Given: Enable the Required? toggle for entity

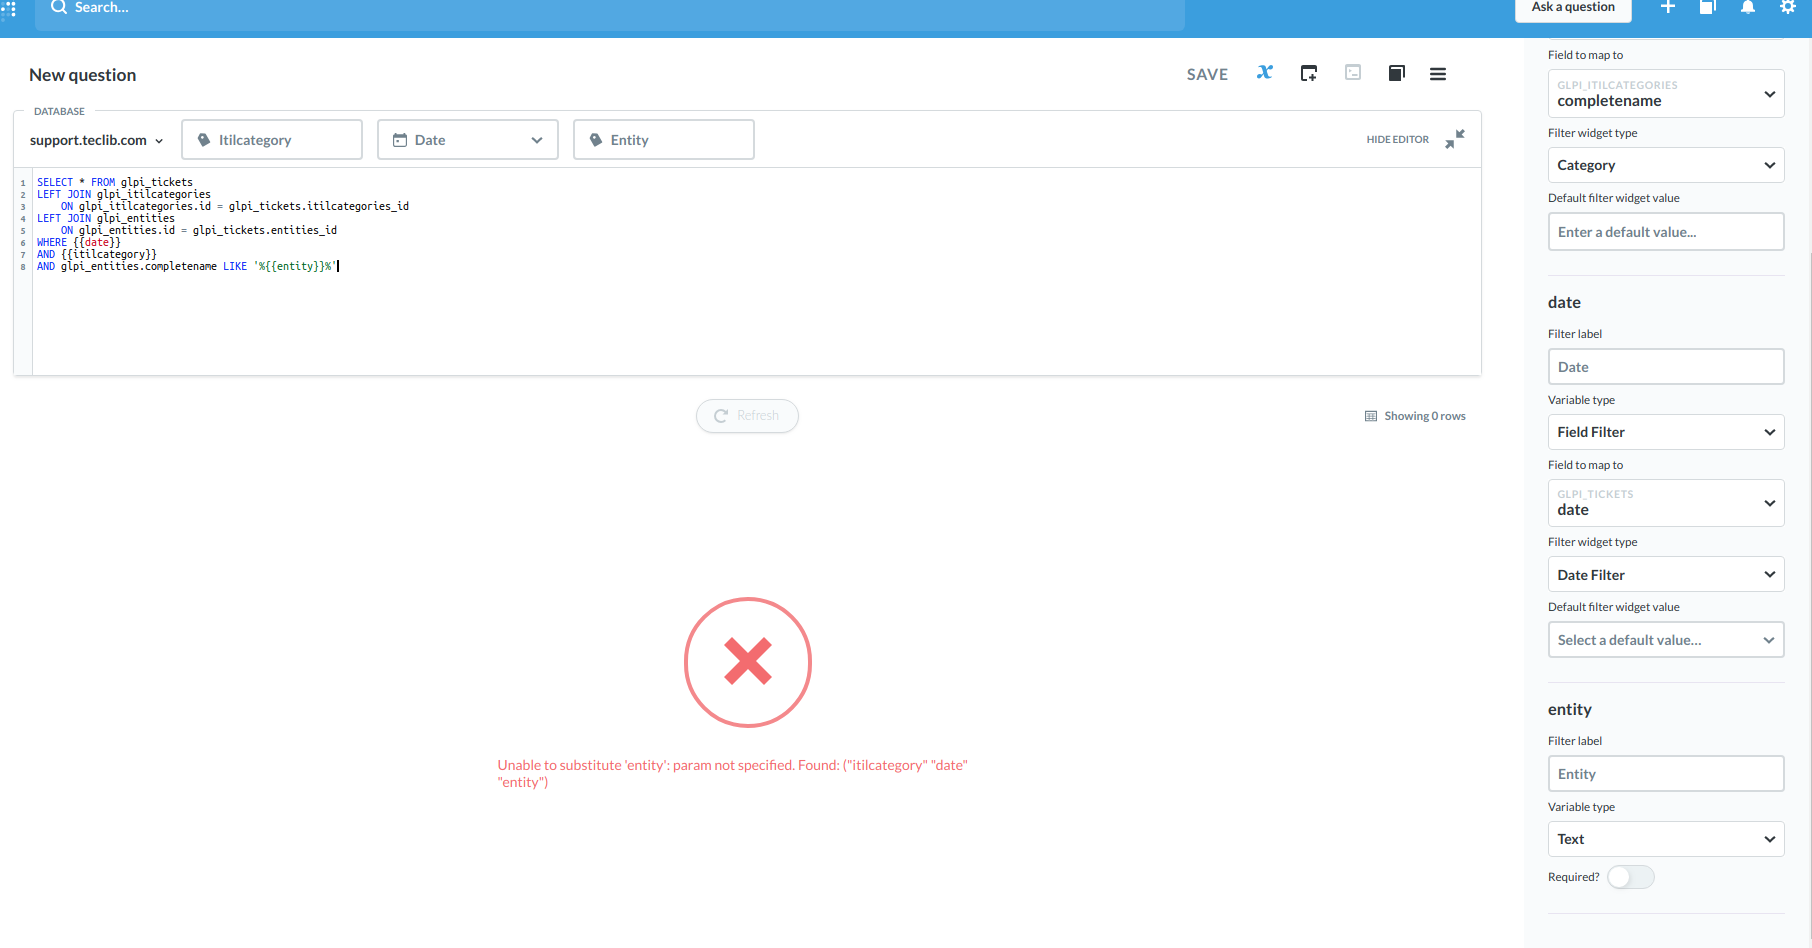Looking at the screenshot, I should [1630, 876].
